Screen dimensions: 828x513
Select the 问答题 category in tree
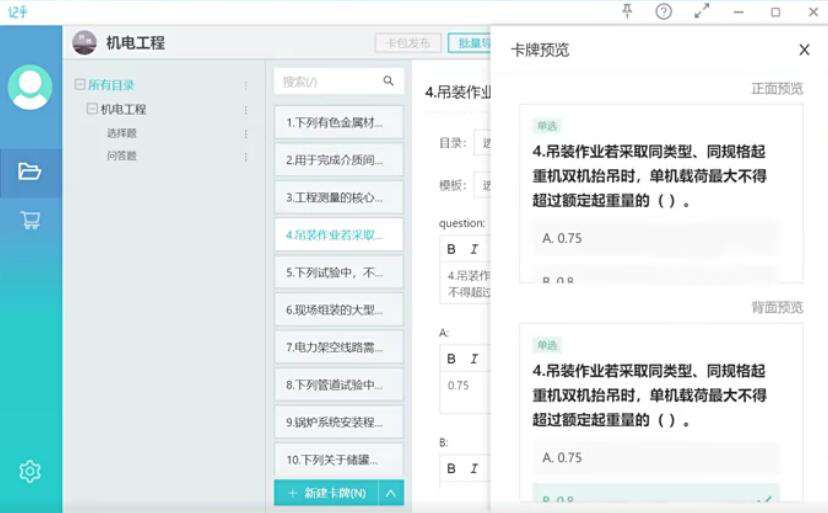(122, 156)
